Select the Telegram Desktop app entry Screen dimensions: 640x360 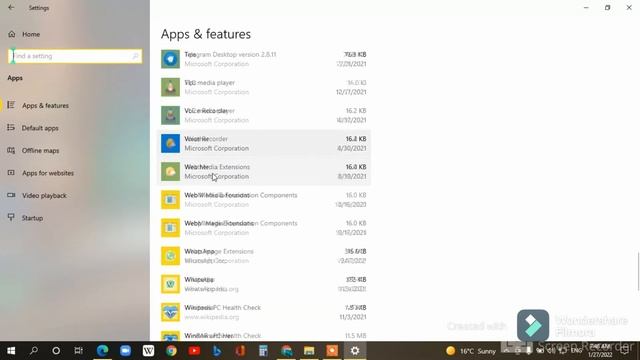[264, 59]
